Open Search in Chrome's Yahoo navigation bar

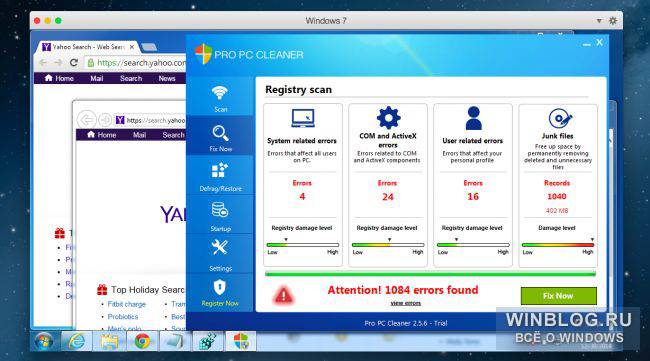(131, 78)
